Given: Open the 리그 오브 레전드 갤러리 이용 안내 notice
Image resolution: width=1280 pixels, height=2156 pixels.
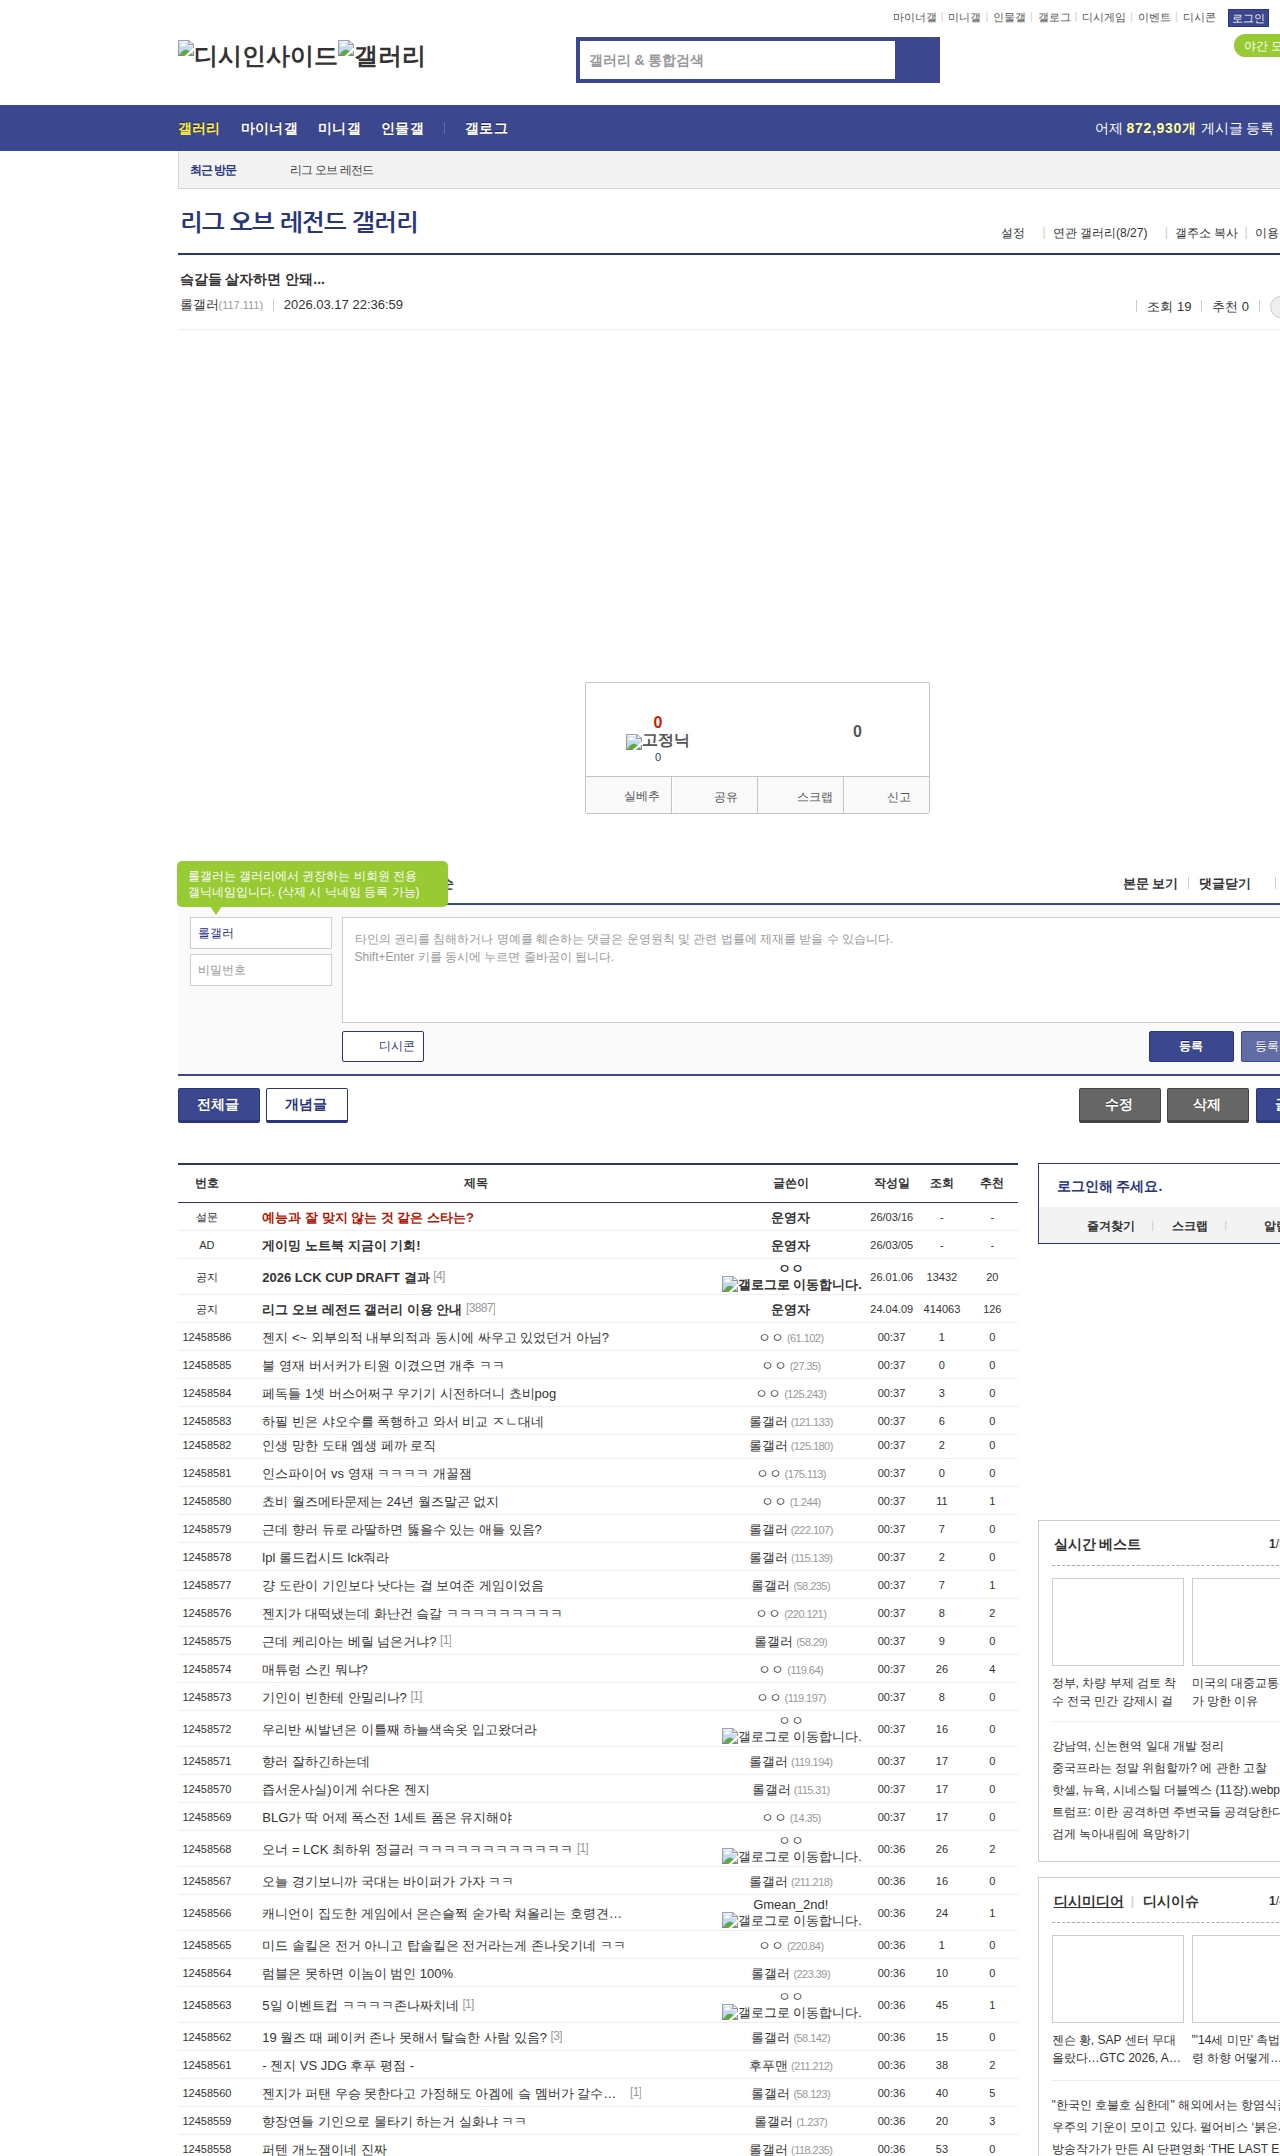Looking at the screenshot, I should [x=362, y=1309].
